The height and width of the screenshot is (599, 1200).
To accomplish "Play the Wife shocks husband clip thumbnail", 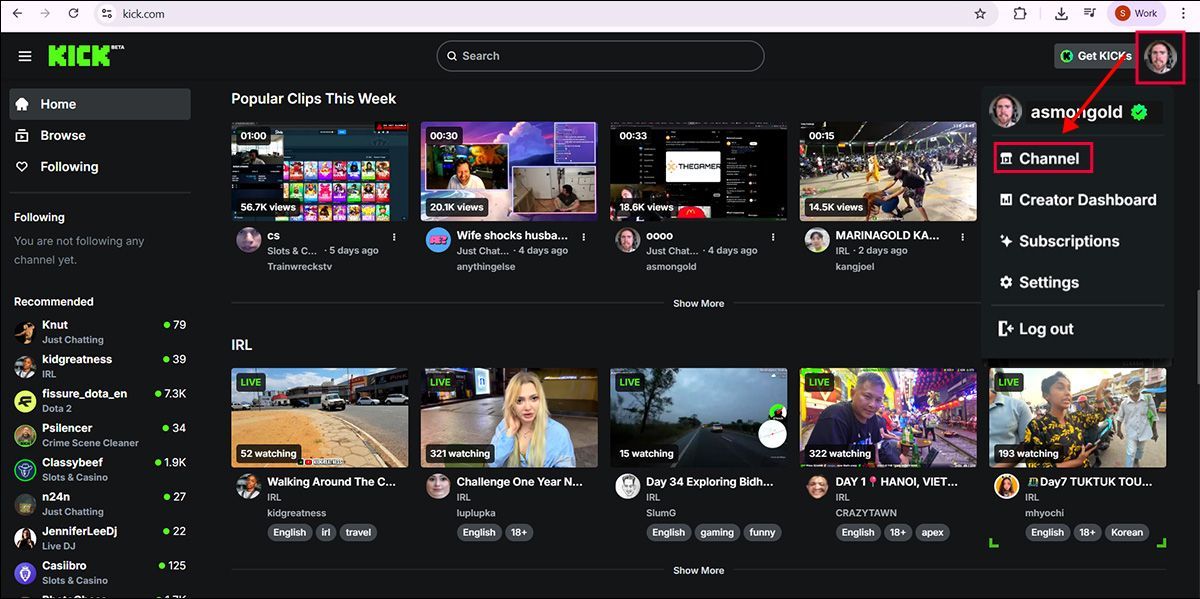I will [509, 171].
